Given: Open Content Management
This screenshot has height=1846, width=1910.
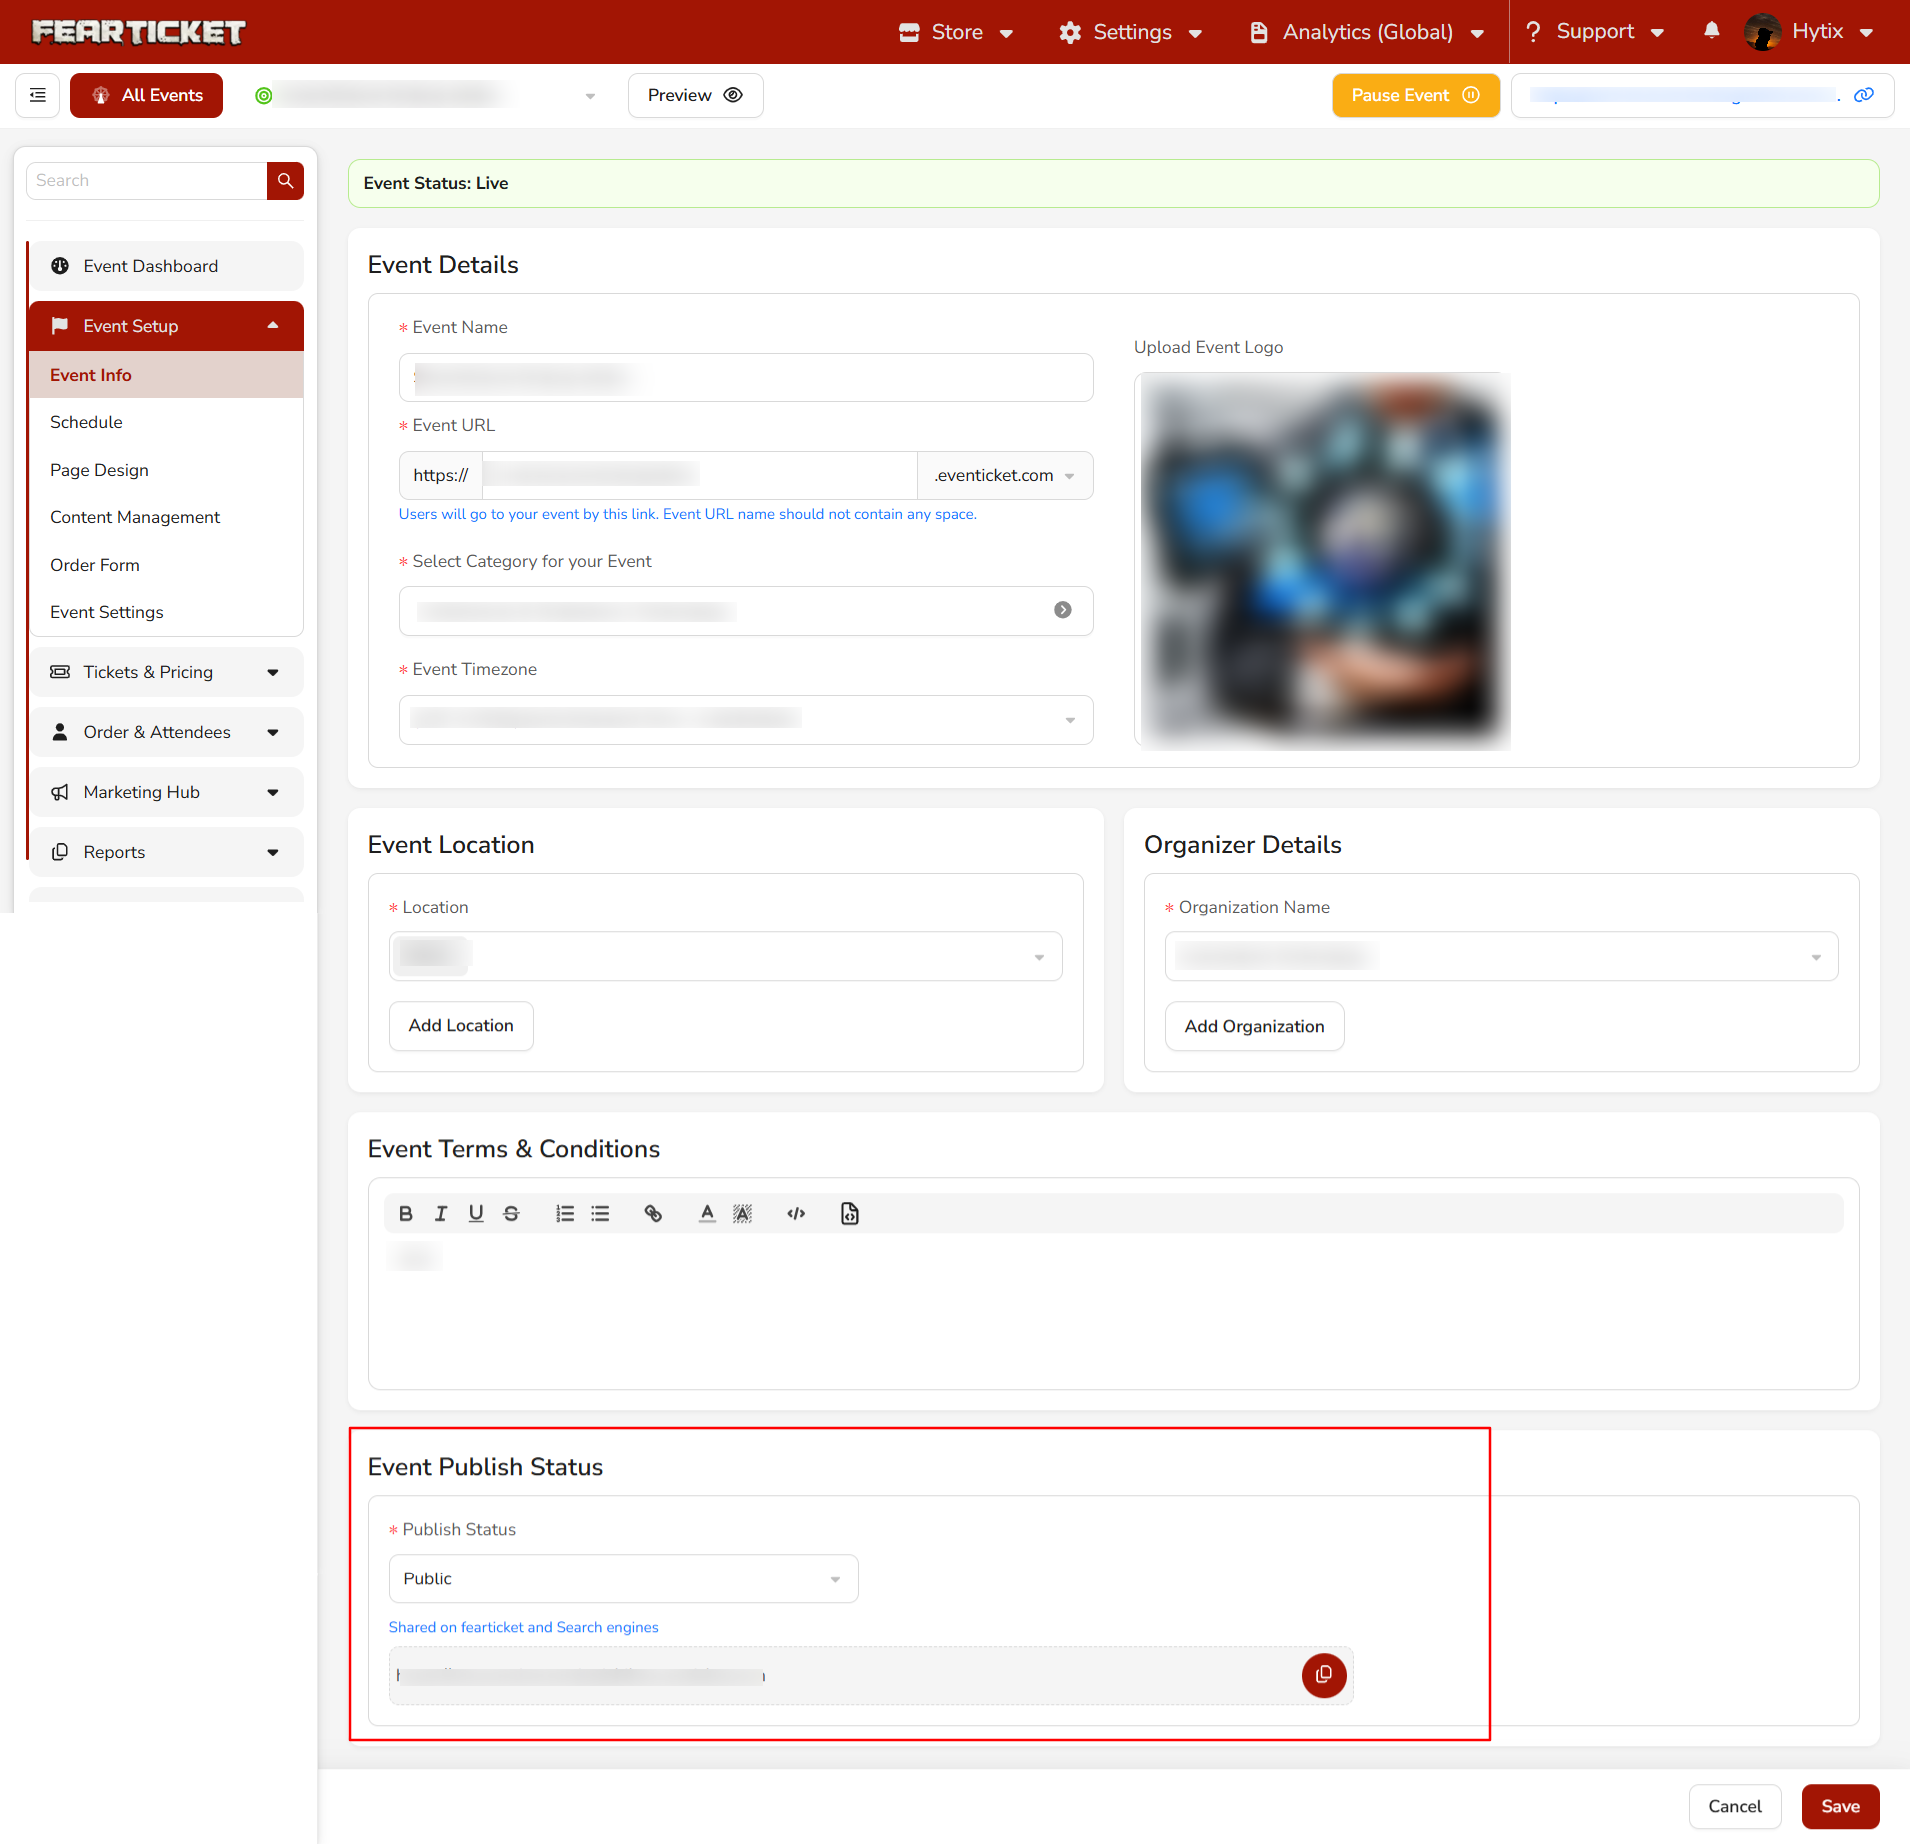Looking at the screenshot, I should point(166,517).
